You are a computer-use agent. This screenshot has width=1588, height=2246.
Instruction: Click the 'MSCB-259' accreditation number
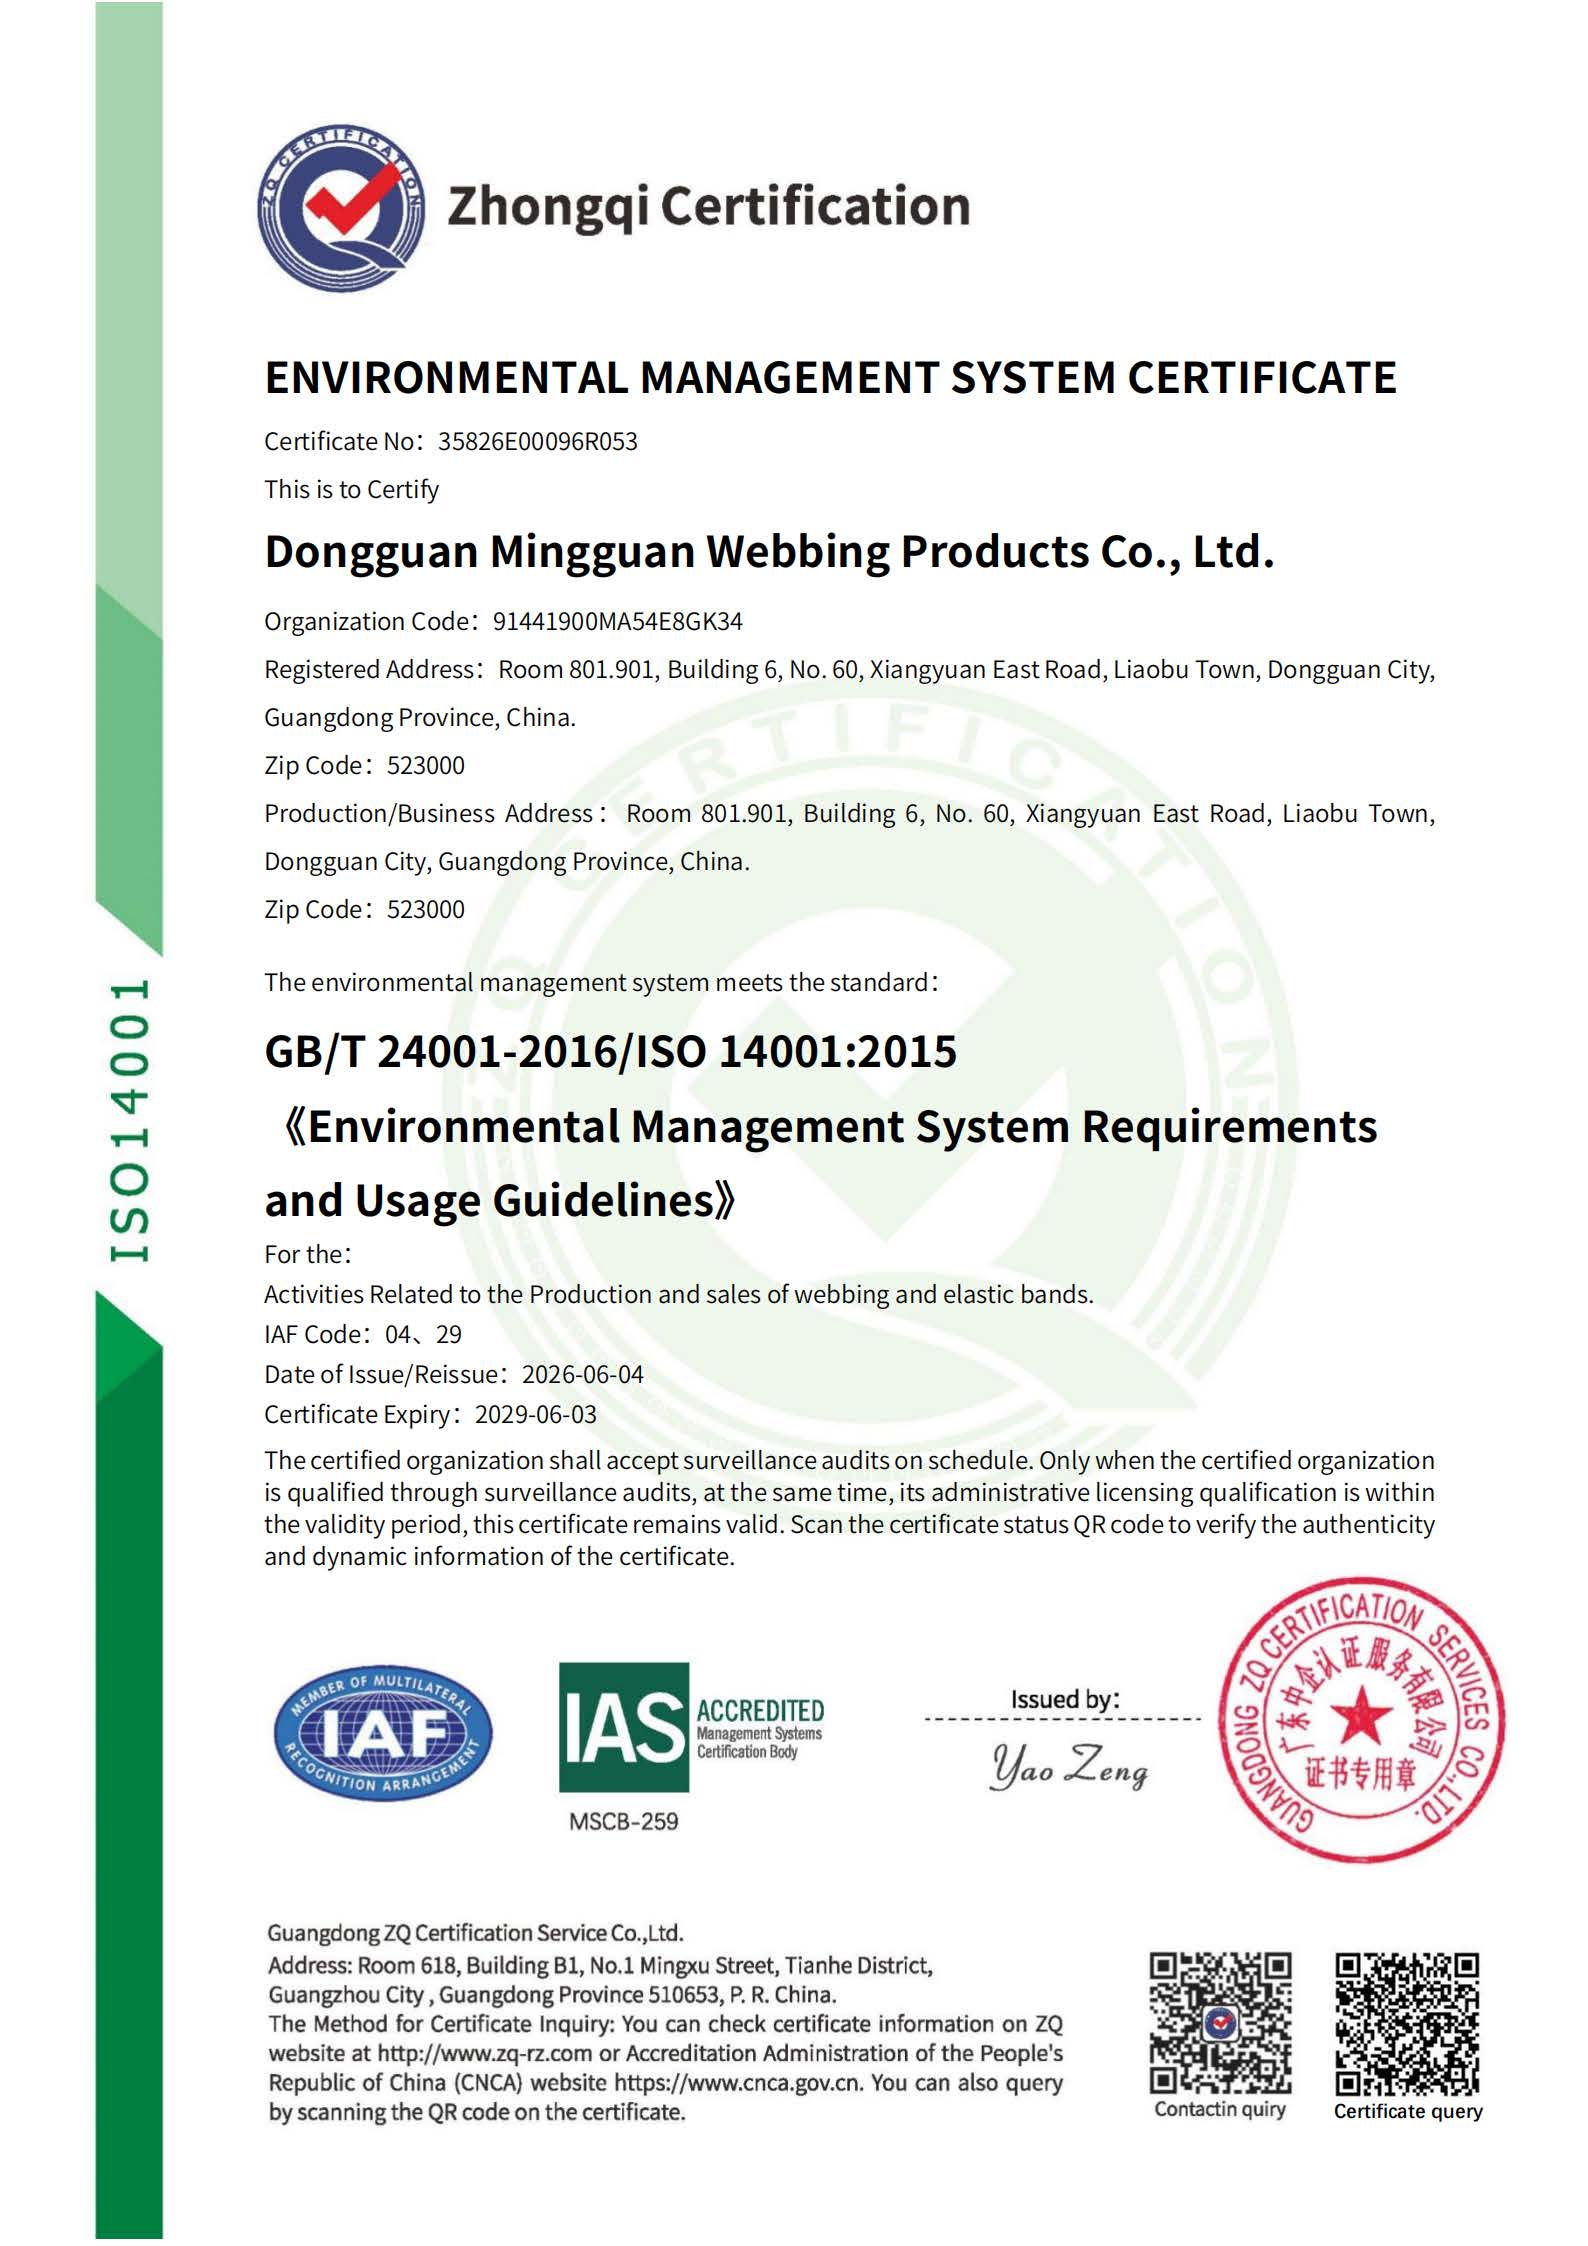(623, 1821)
